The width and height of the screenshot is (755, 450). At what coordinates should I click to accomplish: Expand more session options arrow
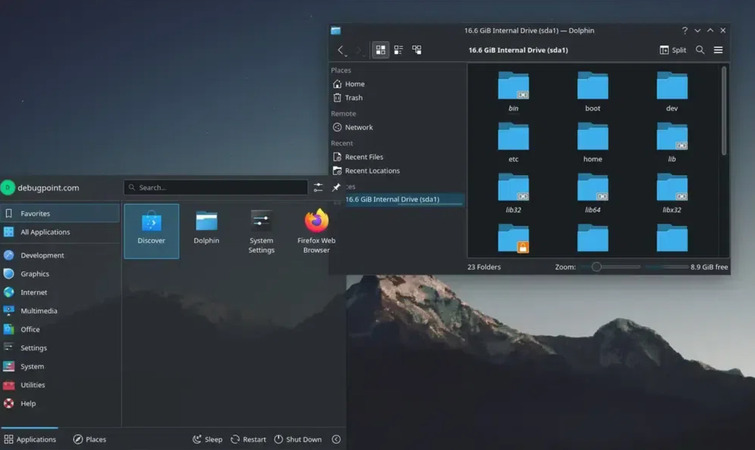pos(336,439)
